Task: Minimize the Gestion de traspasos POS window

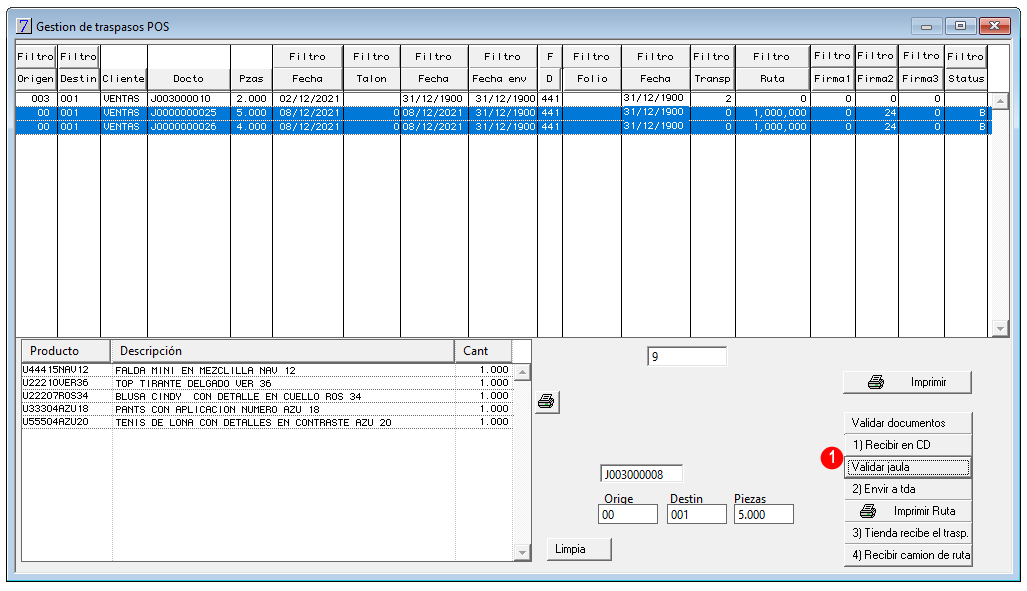Action: (926, 26)
